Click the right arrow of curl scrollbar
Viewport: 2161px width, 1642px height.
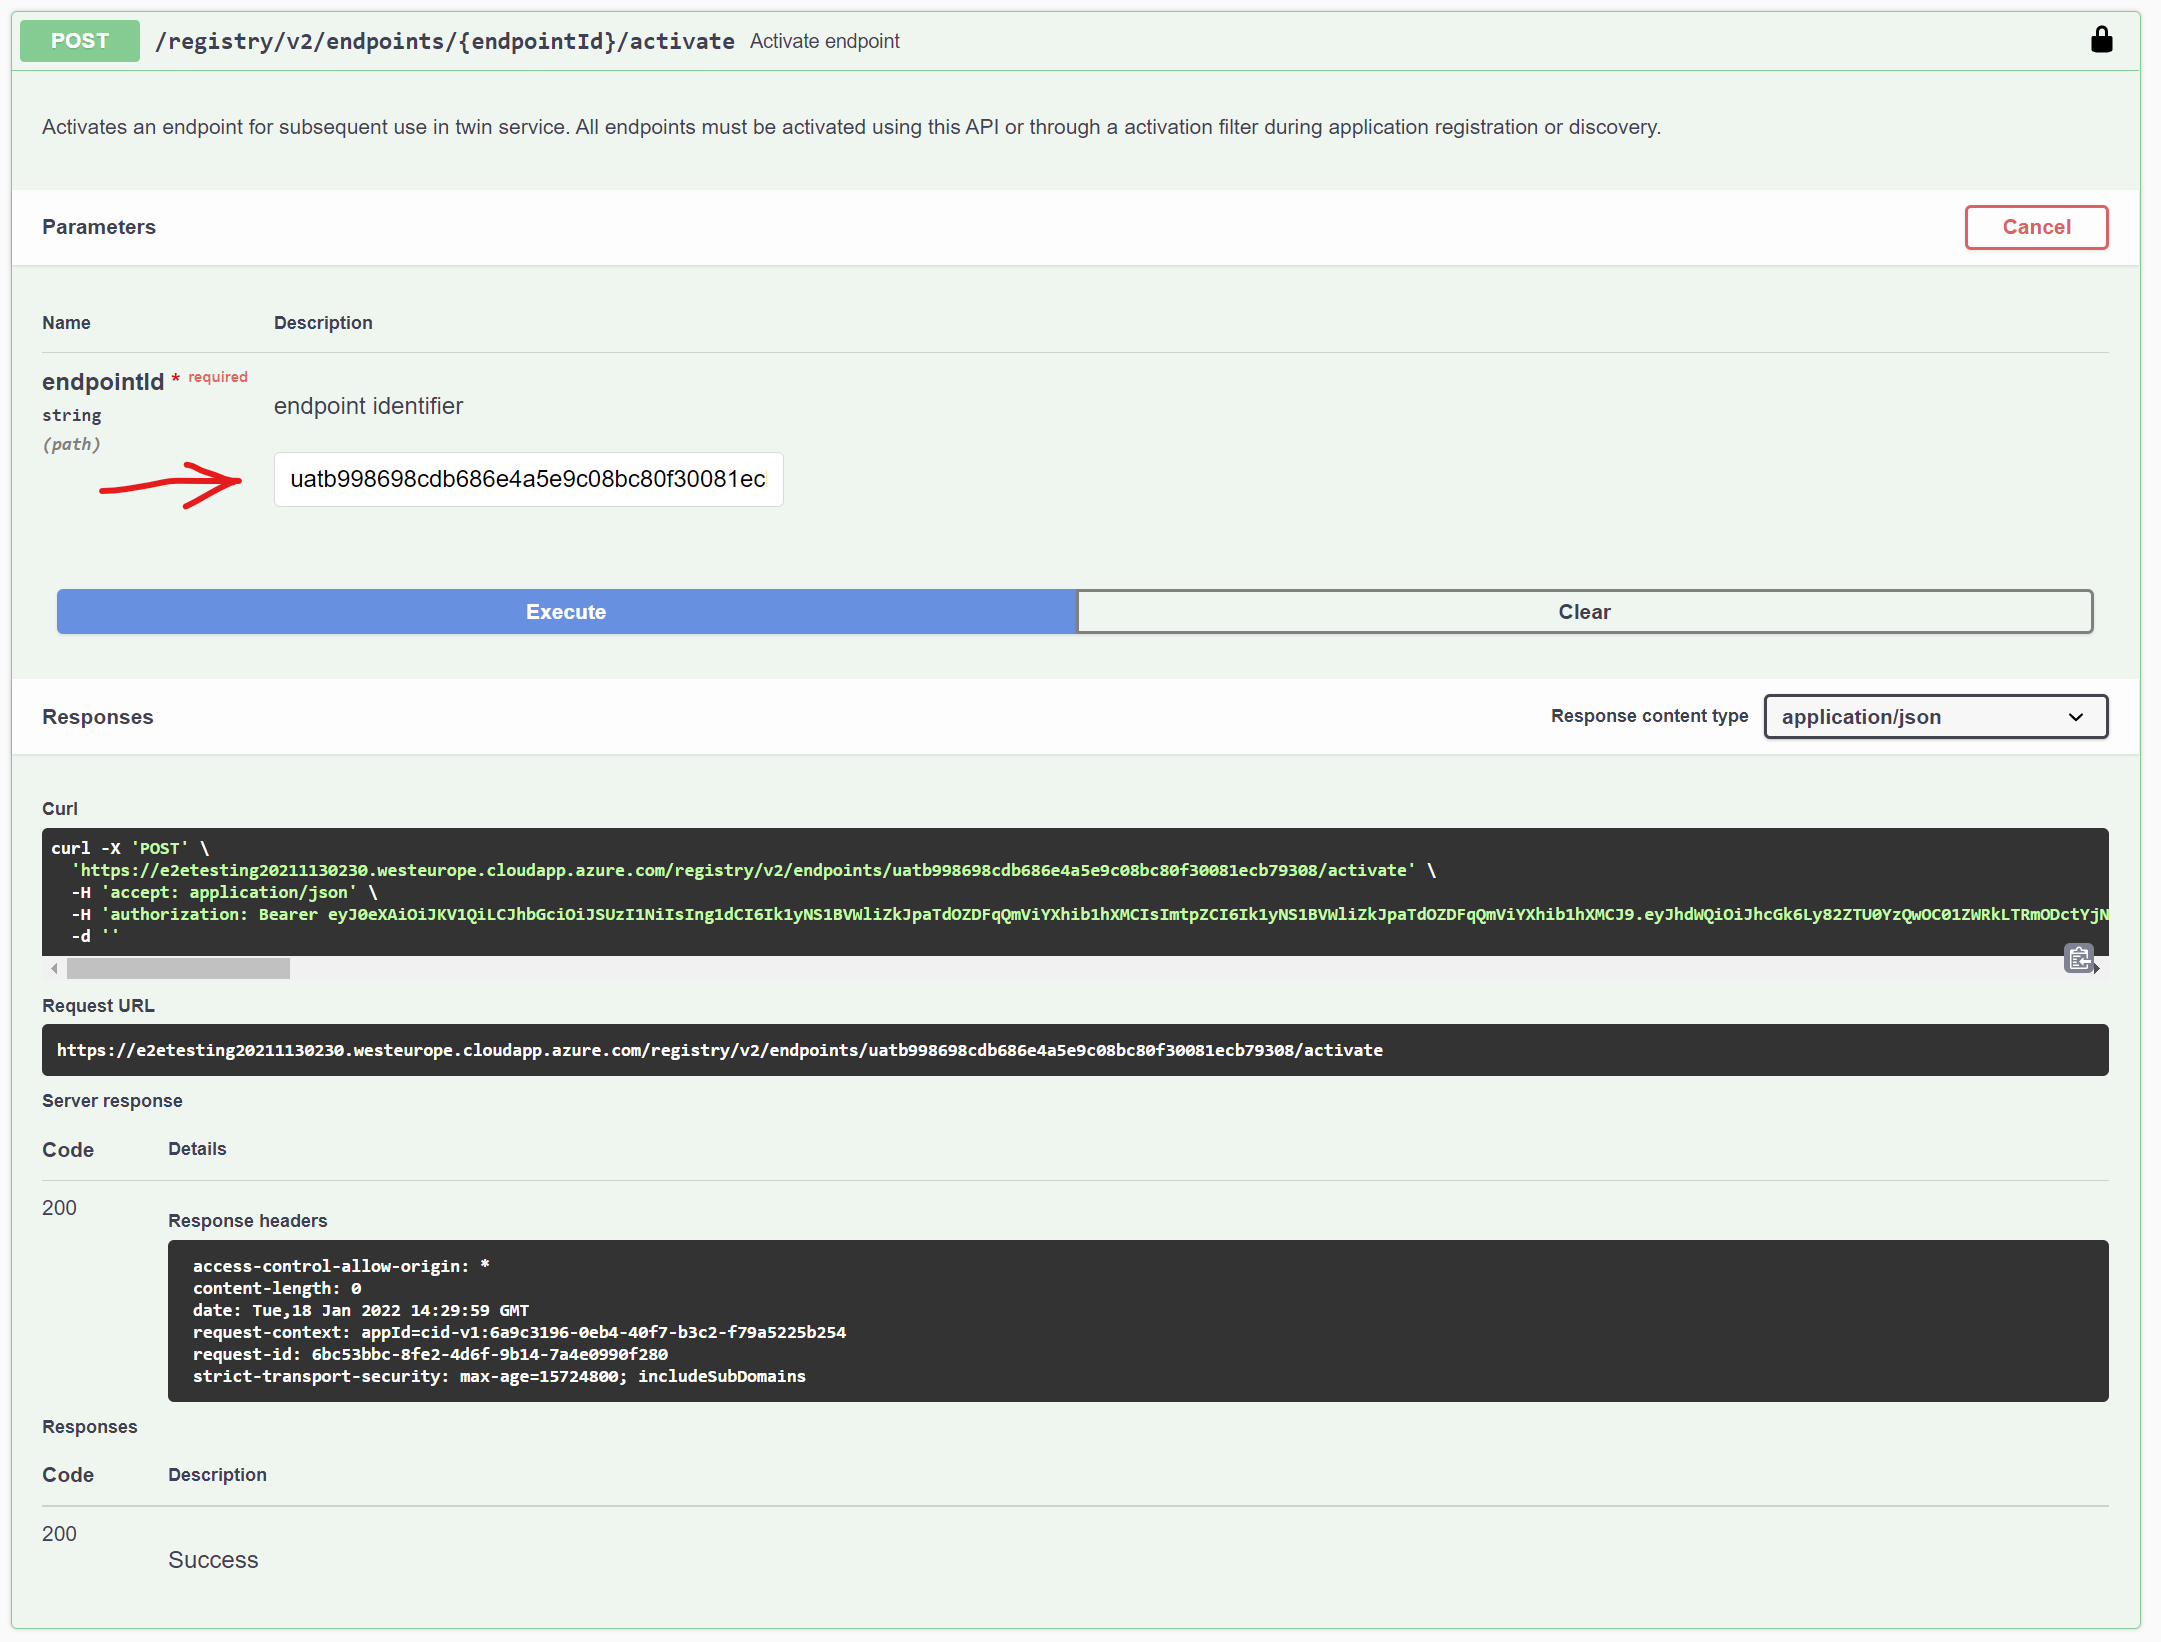pos(2096,967)
